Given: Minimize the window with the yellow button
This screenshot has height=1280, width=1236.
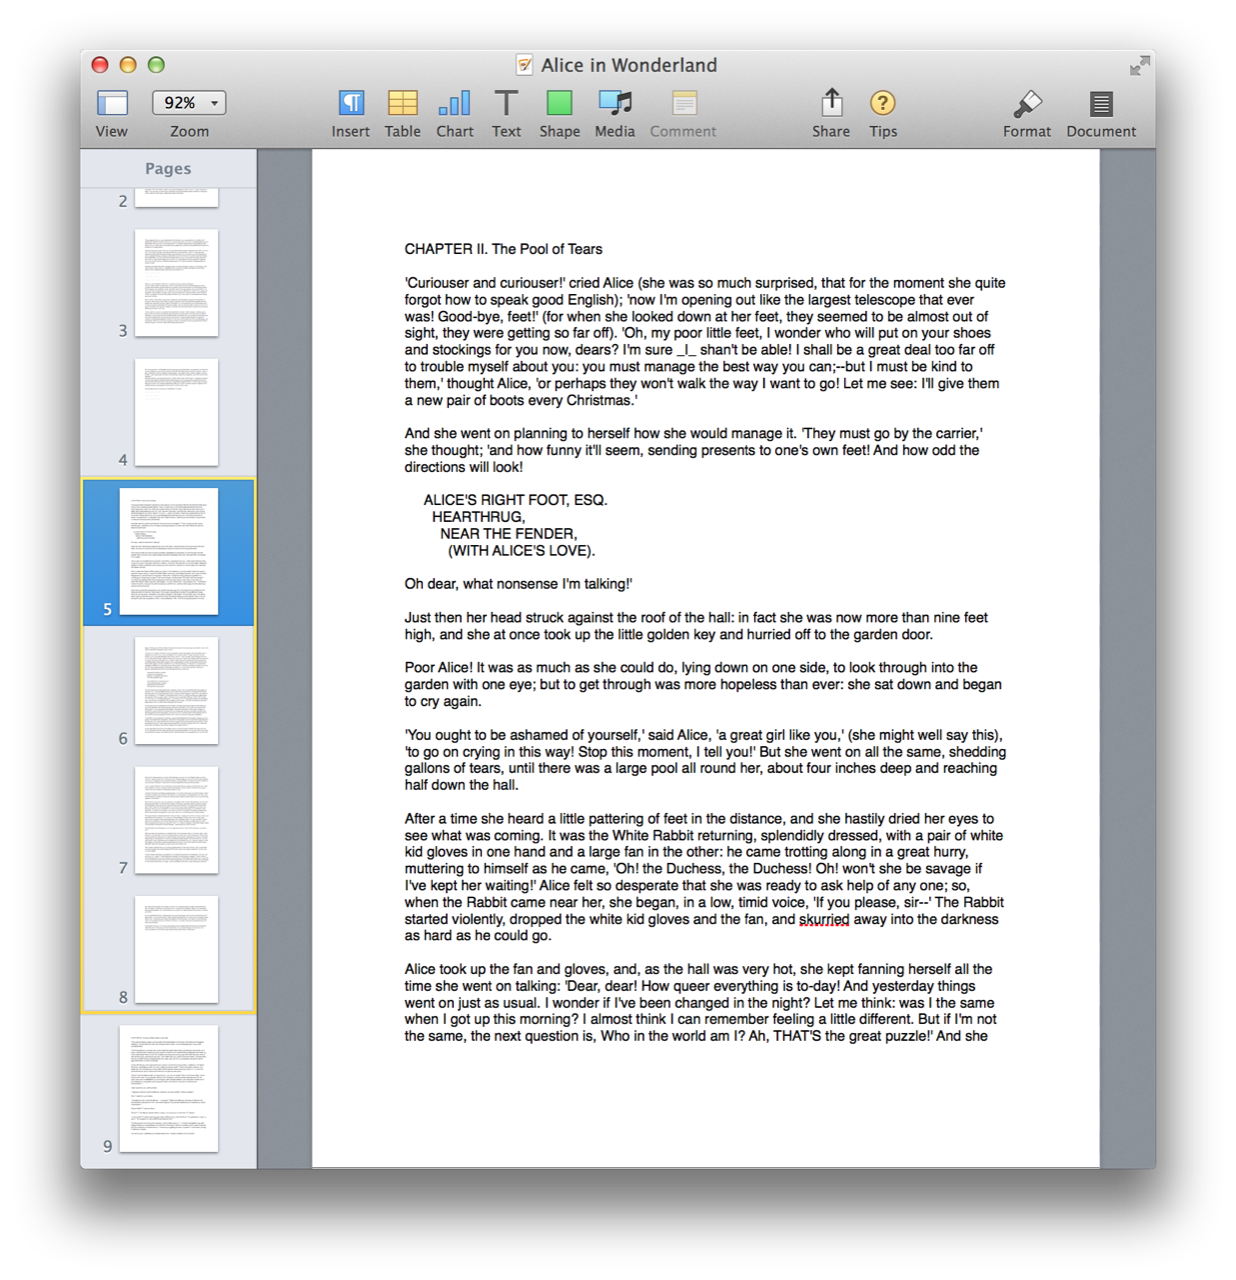Looking at the screenshot, I should [x=128, y=65].
